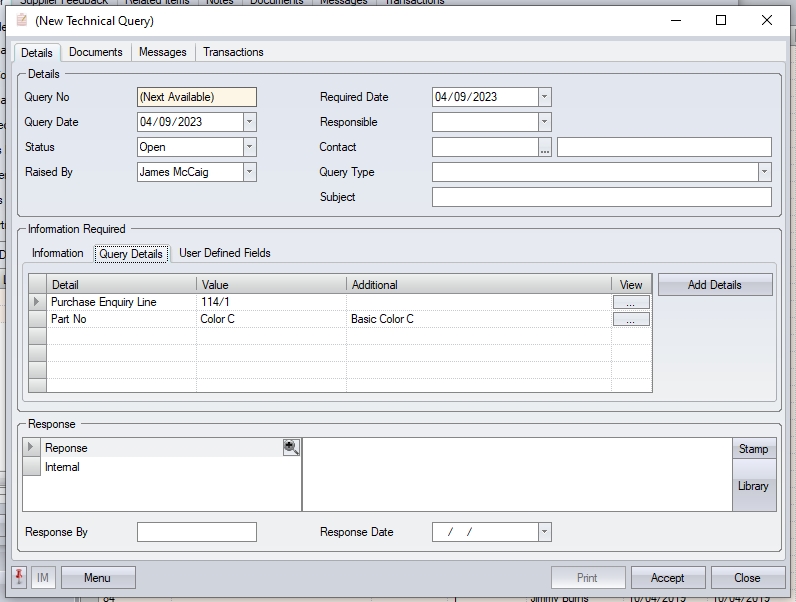Open the Required Date calendar dropdown
Image resolution: width=796 pixels, height=602 pixels.
point(544,97)
